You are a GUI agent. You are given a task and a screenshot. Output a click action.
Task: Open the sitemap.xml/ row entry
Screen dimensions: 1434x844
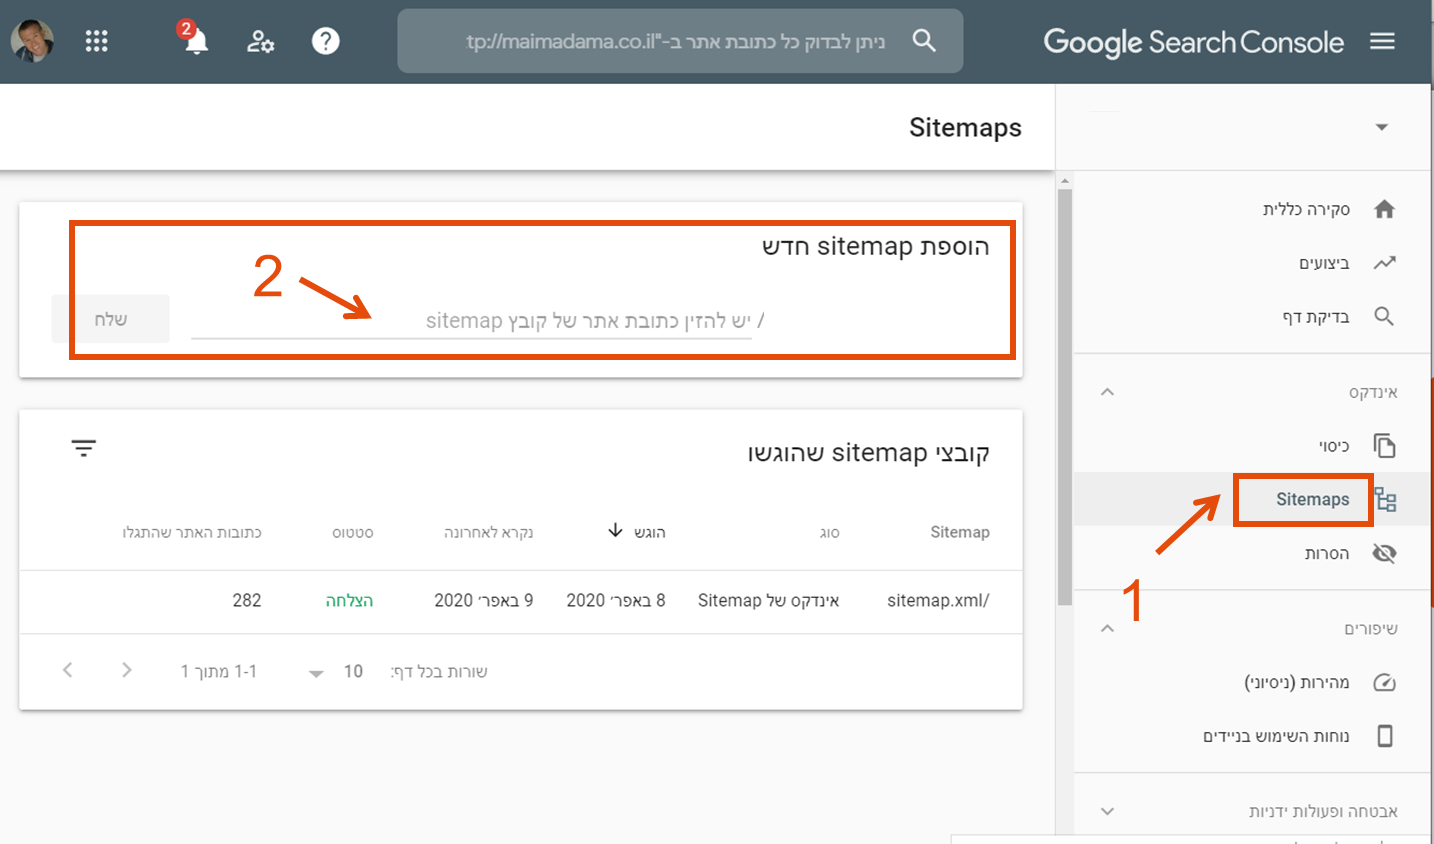point(938,600)
